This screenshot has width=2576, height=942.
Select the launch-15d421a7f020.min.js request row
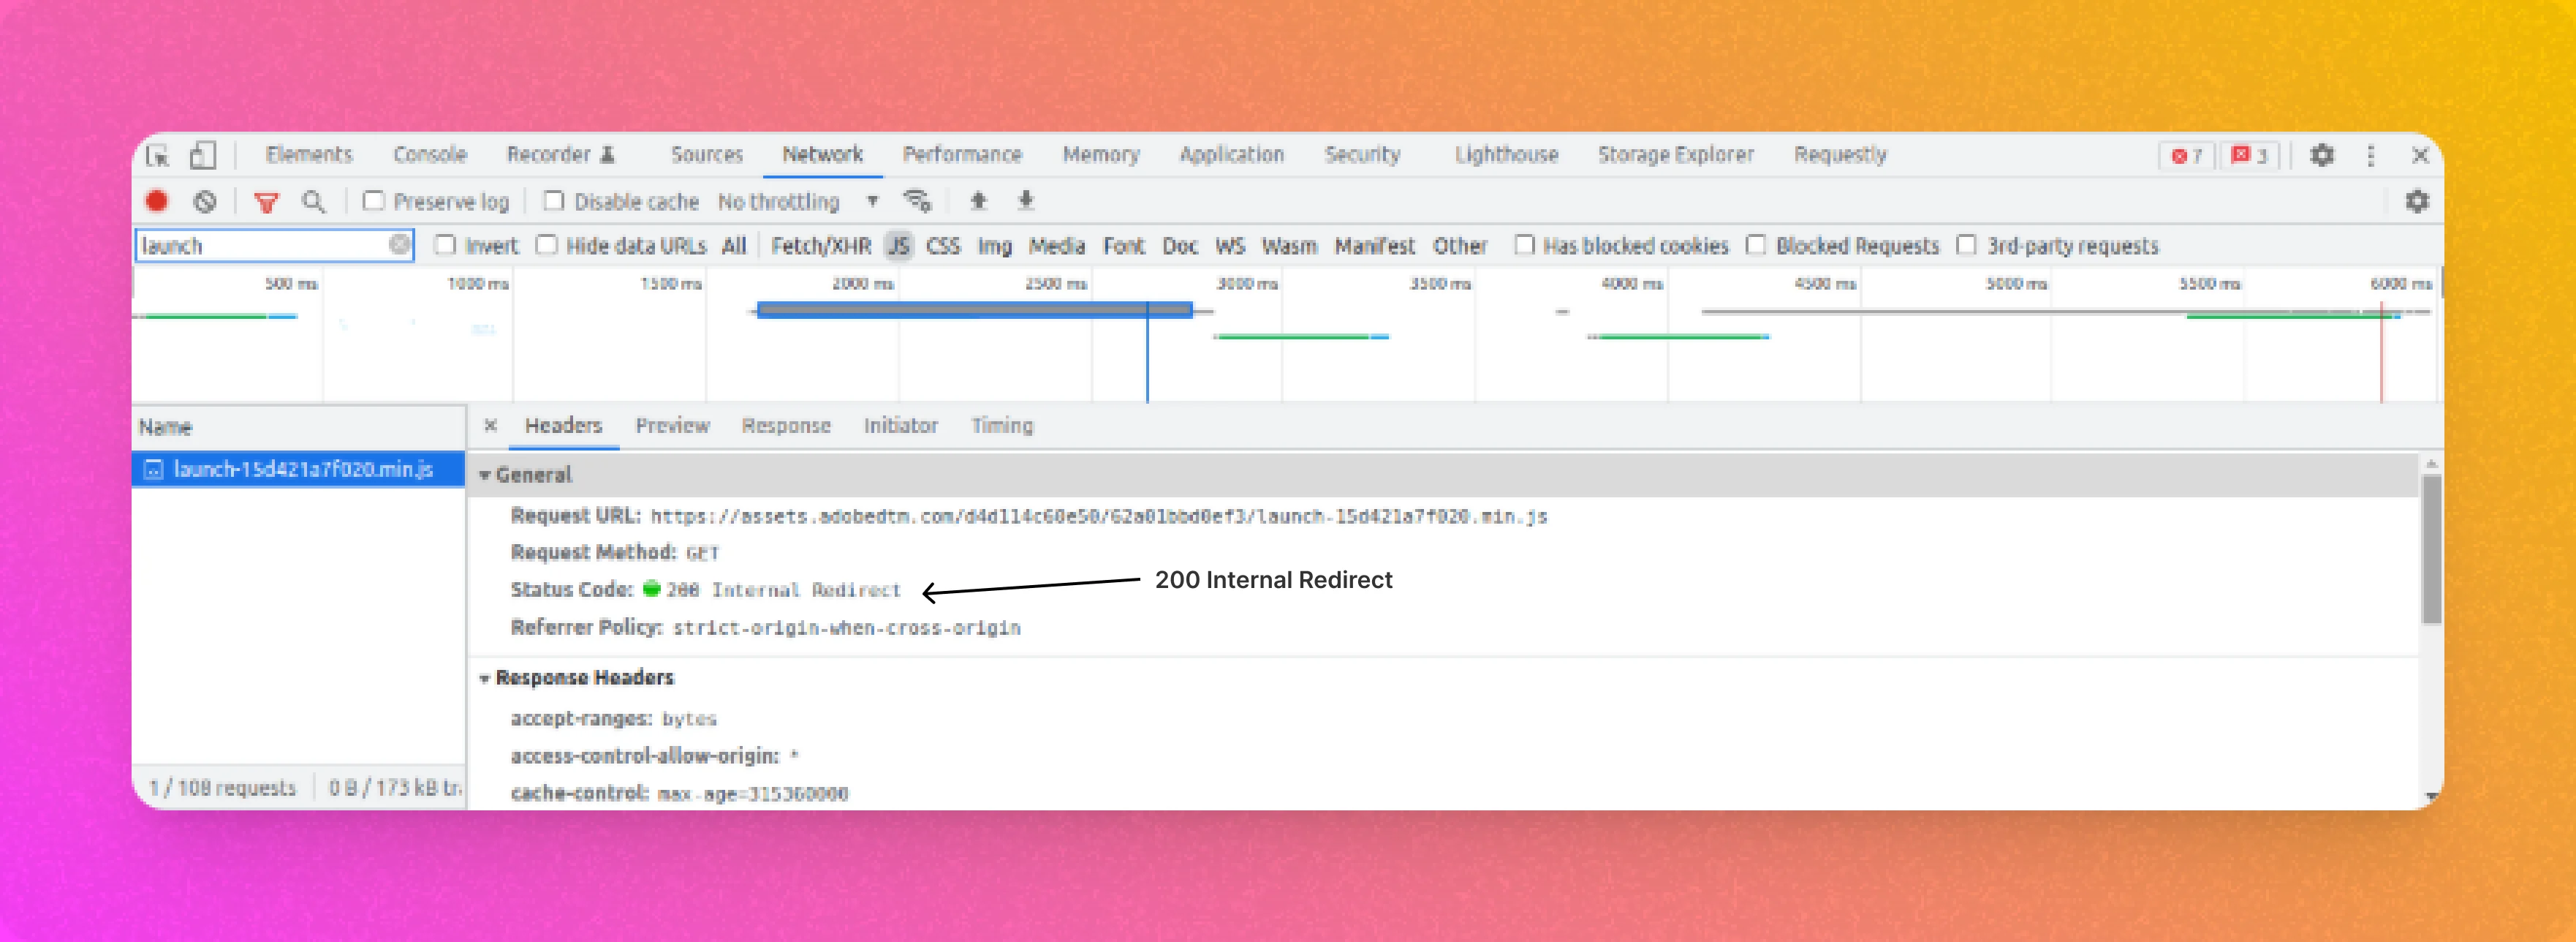point(298,469)
